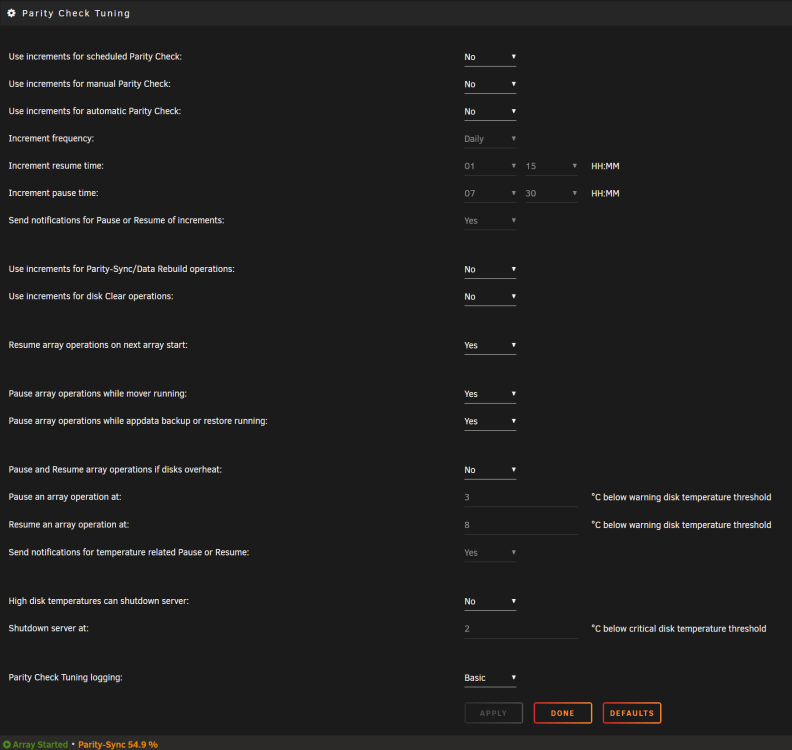
Task: Click the green Array Started status icon
Action: [7, 744]
